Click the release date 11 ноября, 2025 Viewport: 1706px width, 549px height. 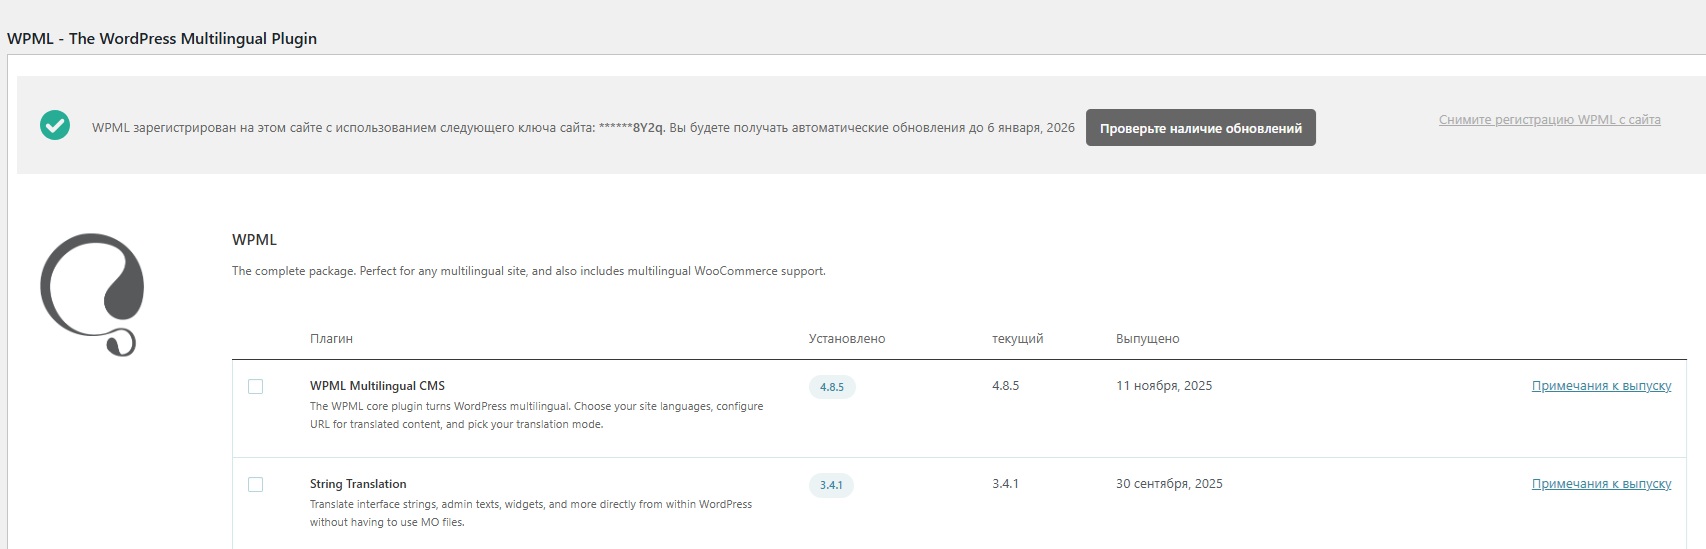point(1163,386)
